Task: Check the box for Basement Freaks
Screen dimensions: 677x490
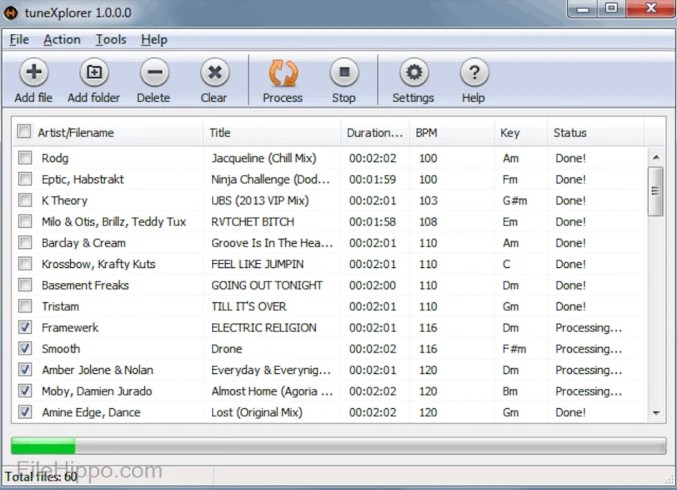Action: click(x=25, y=285)
